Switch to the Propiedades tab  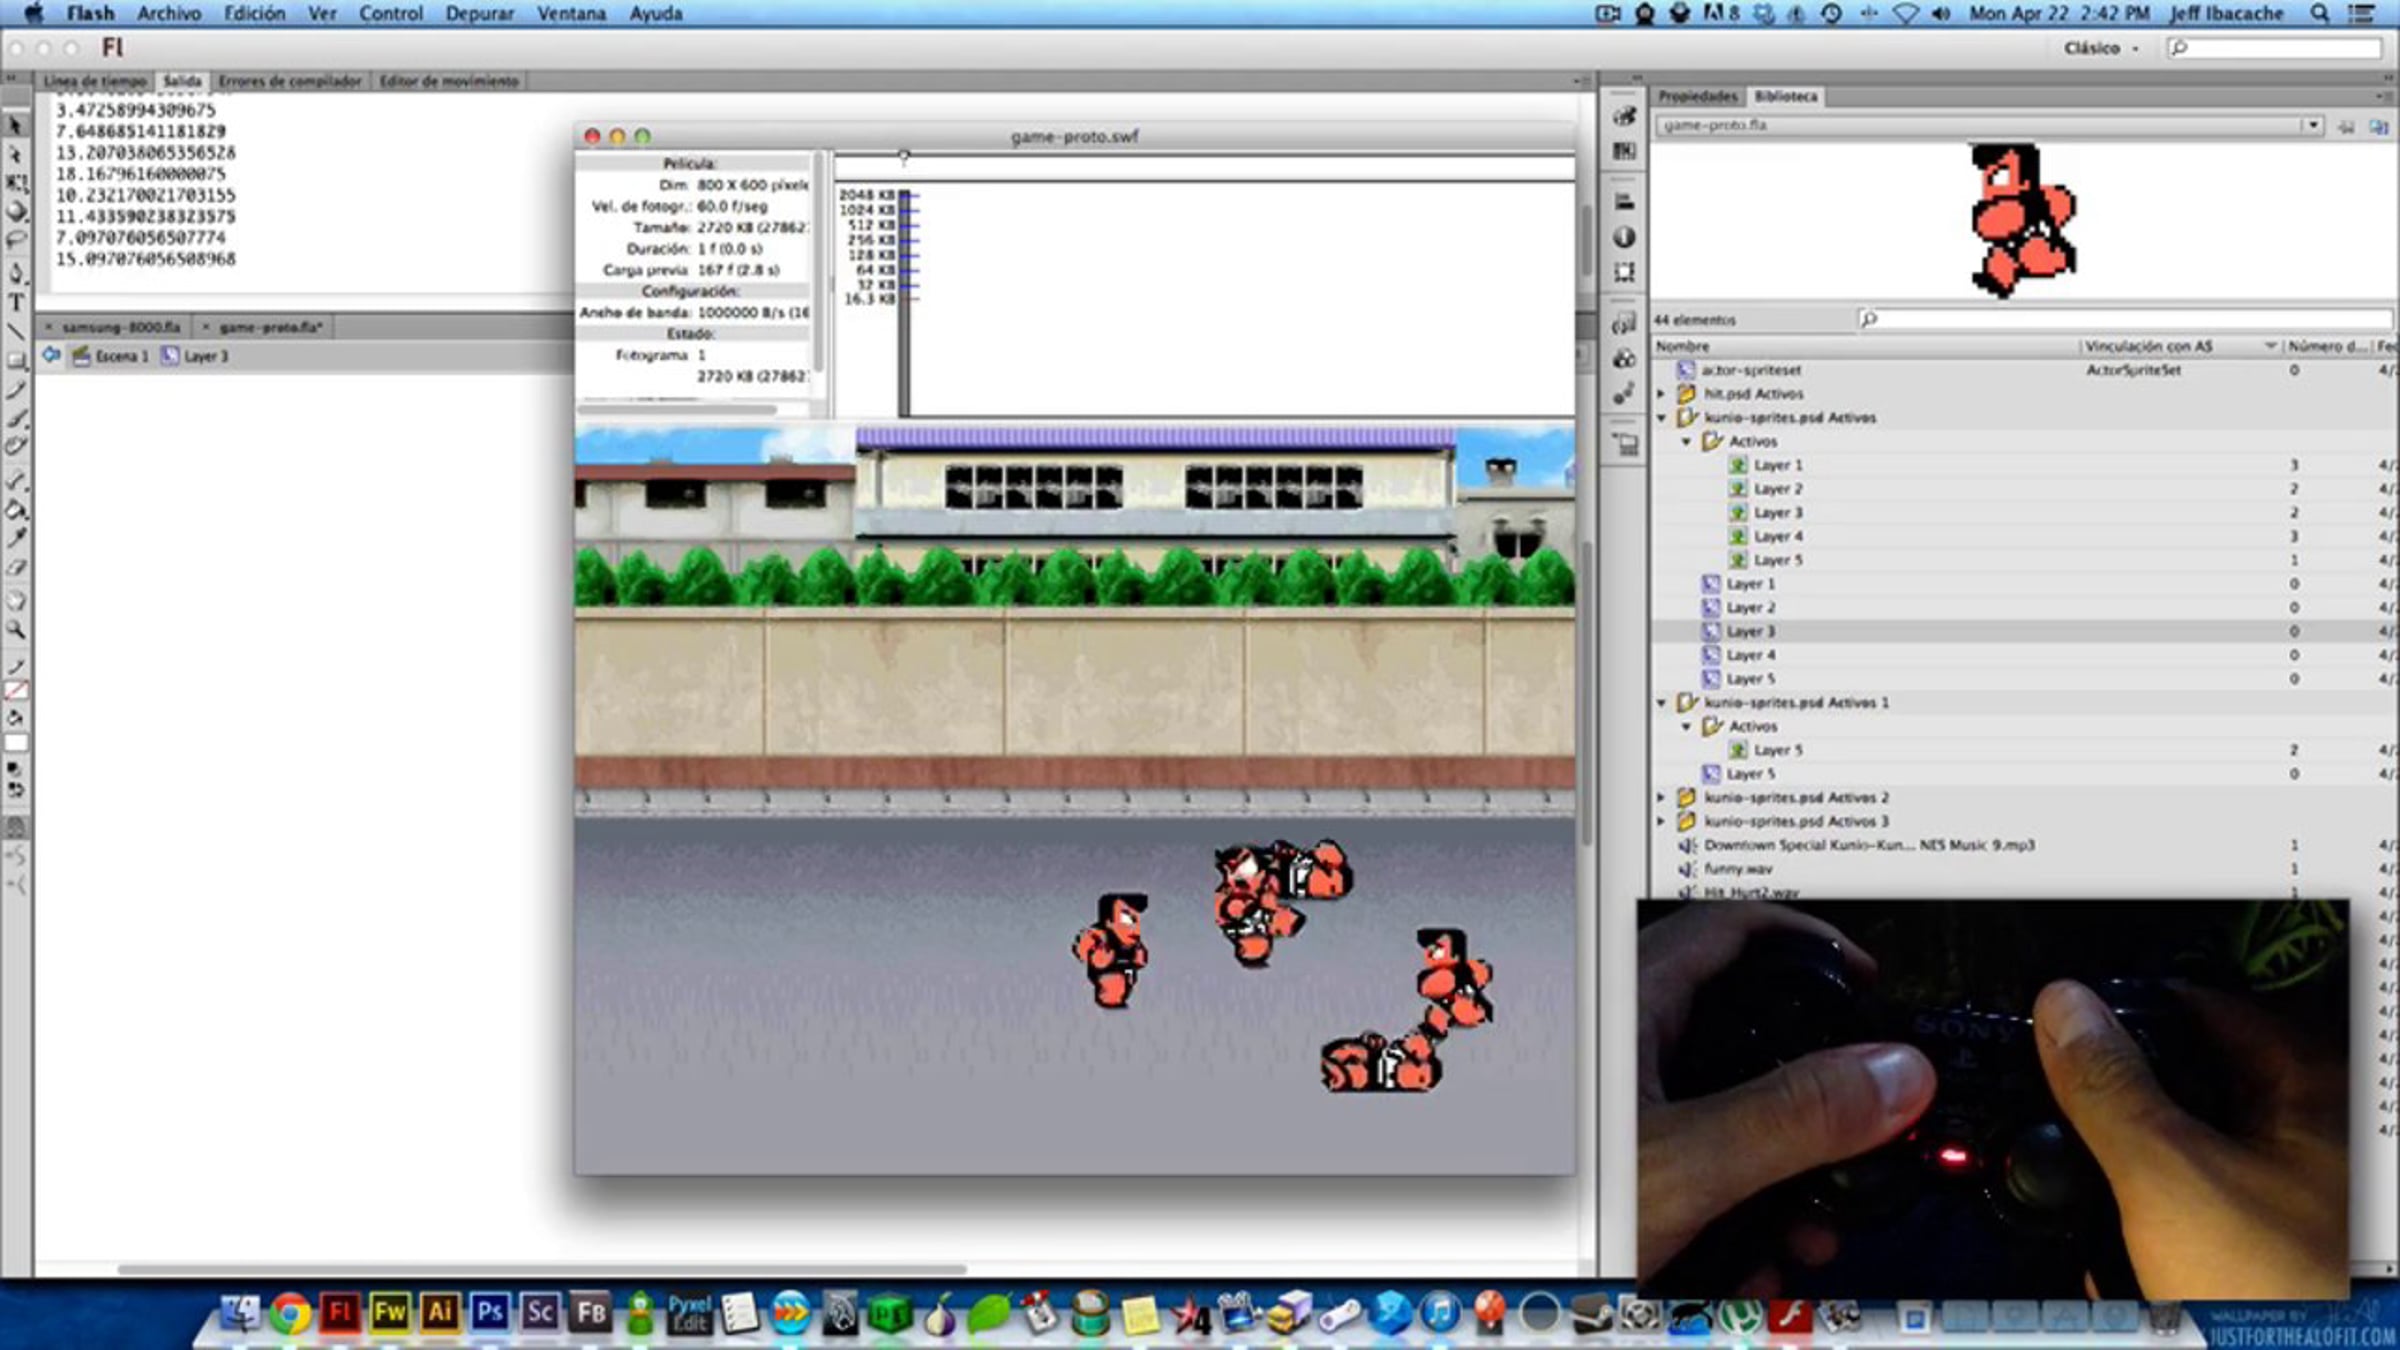point(1697,96)
